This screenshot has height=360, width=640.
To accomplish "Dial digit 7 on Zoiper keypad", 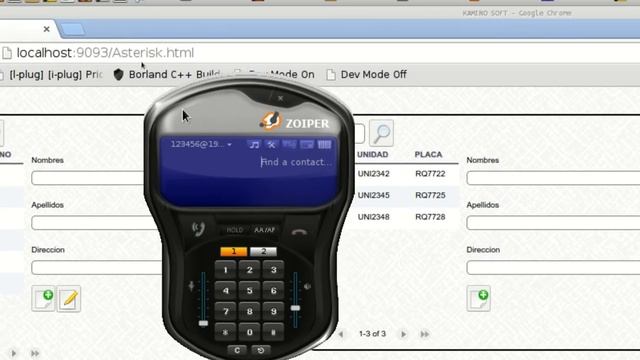I will (225, 311).
